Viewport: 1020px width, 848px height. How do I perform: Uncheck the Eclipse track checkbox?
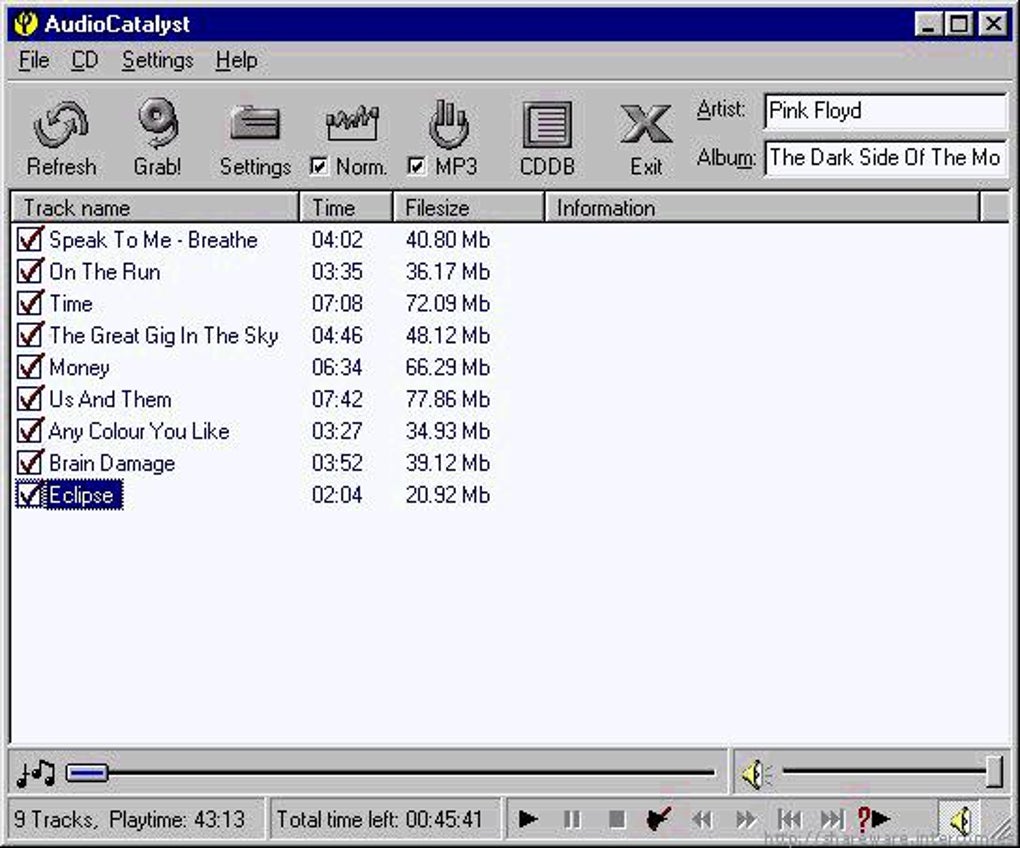coord(29,494)
